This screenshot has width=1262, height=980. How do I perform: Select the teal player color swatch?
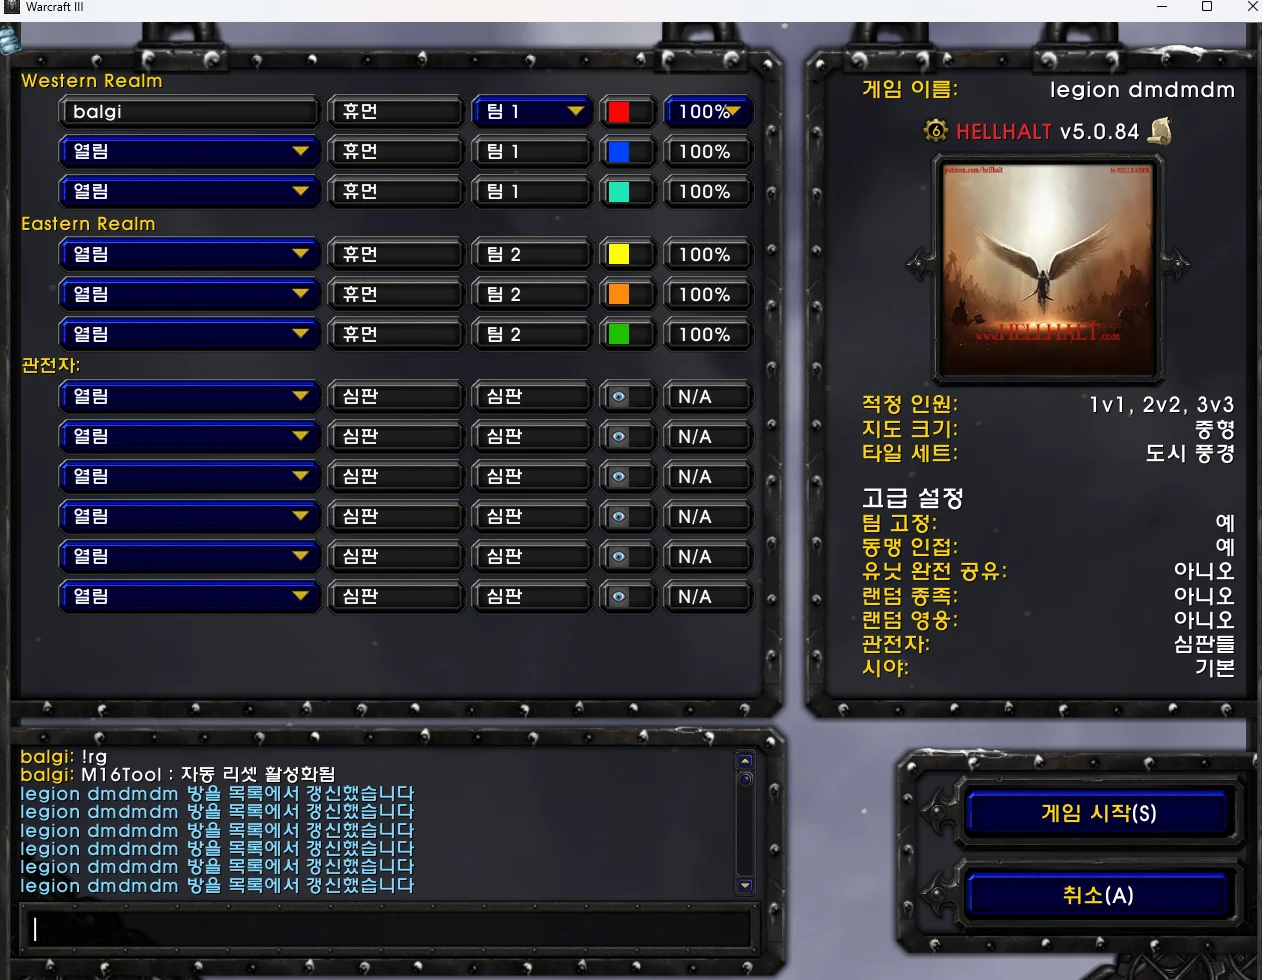pyautogui.click(x=619, y=192)
